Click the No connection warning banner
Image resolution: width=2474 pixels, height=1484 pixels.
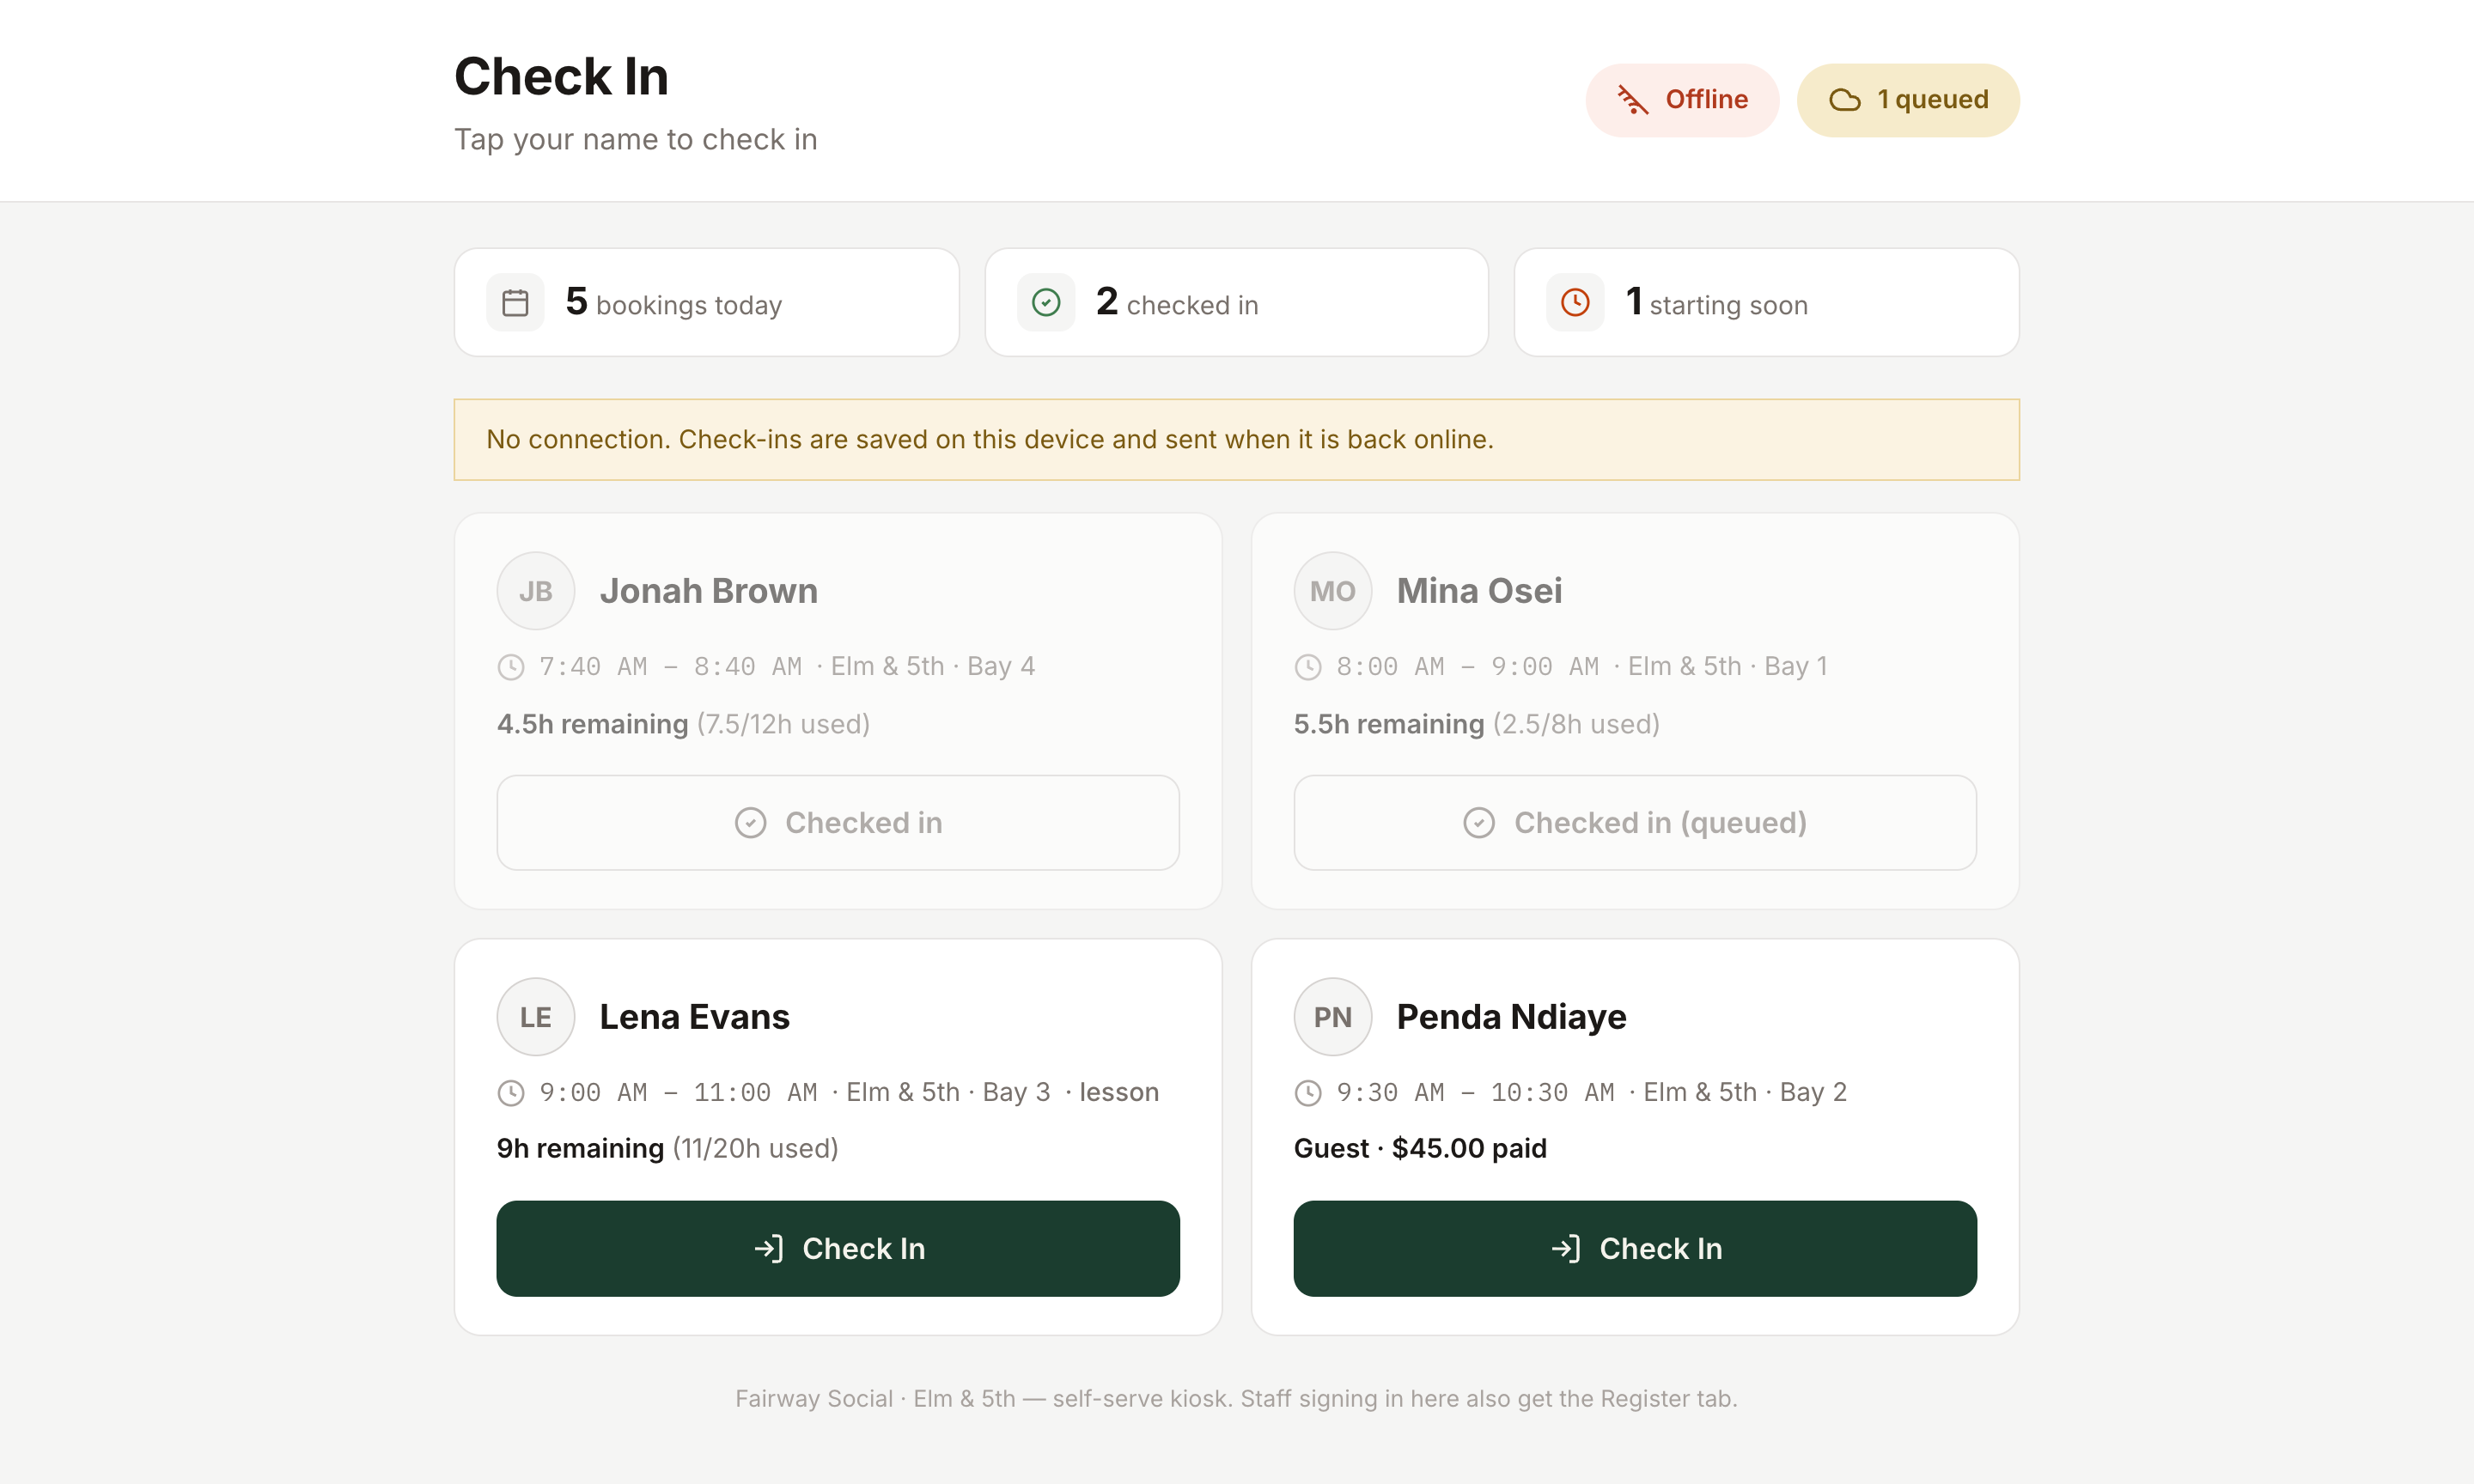(1237, 440)
